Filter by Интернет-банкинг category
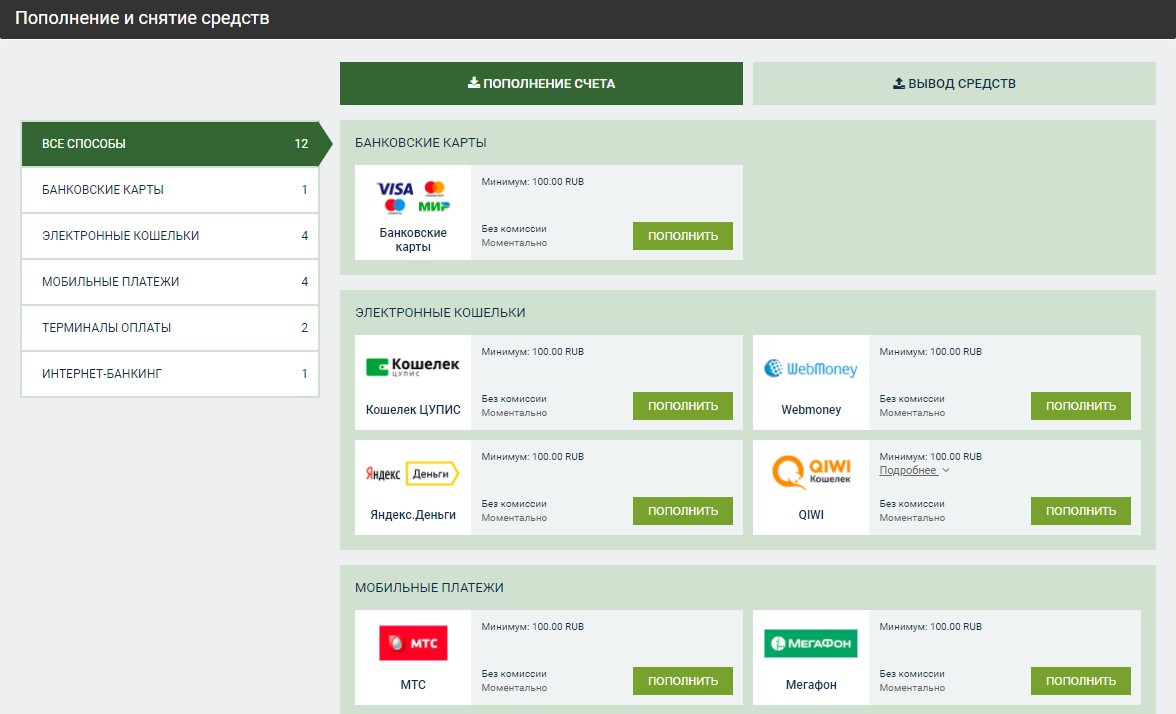This screenshot has height=714, width=1176. (170, 374)
